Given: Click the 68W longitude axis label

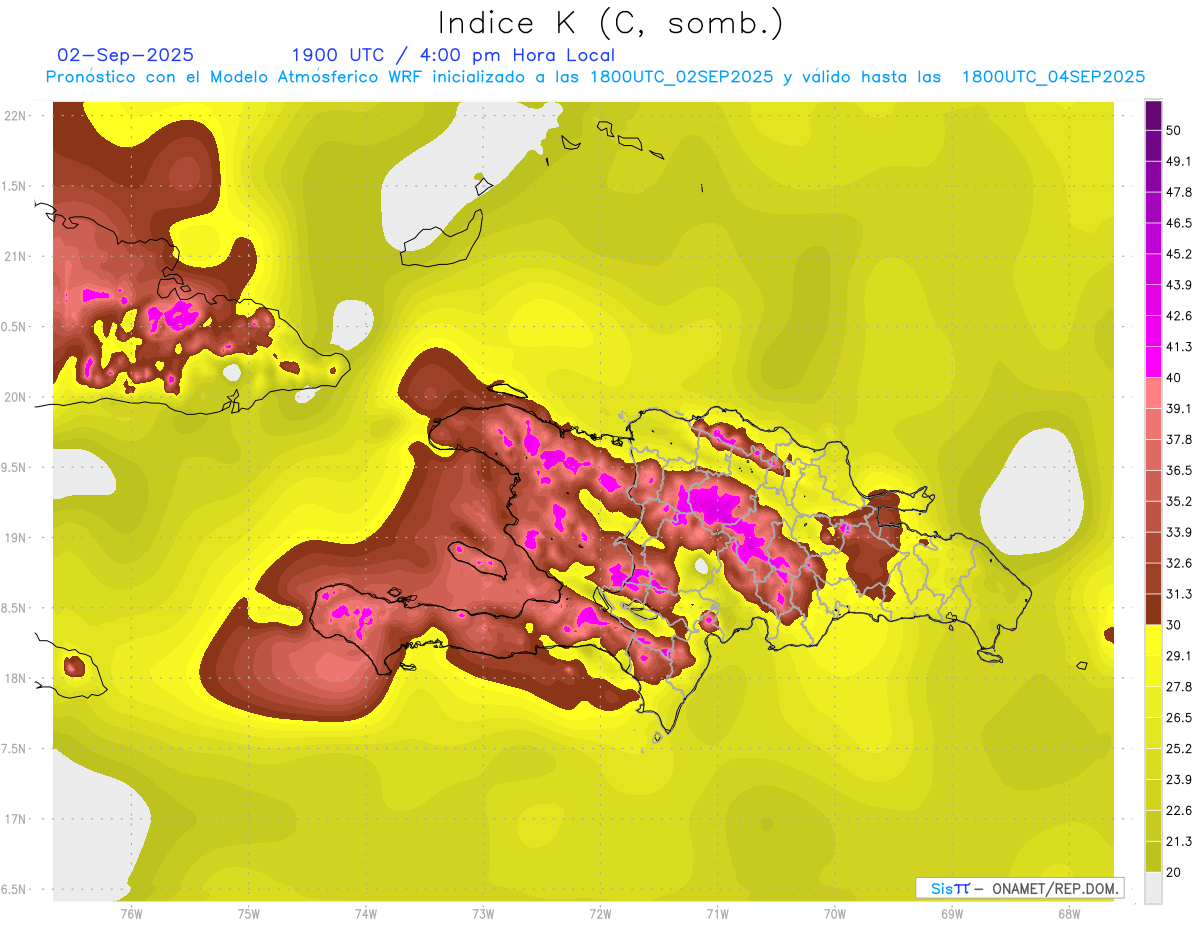Looking at the screenshot, I should [1068, 913].
